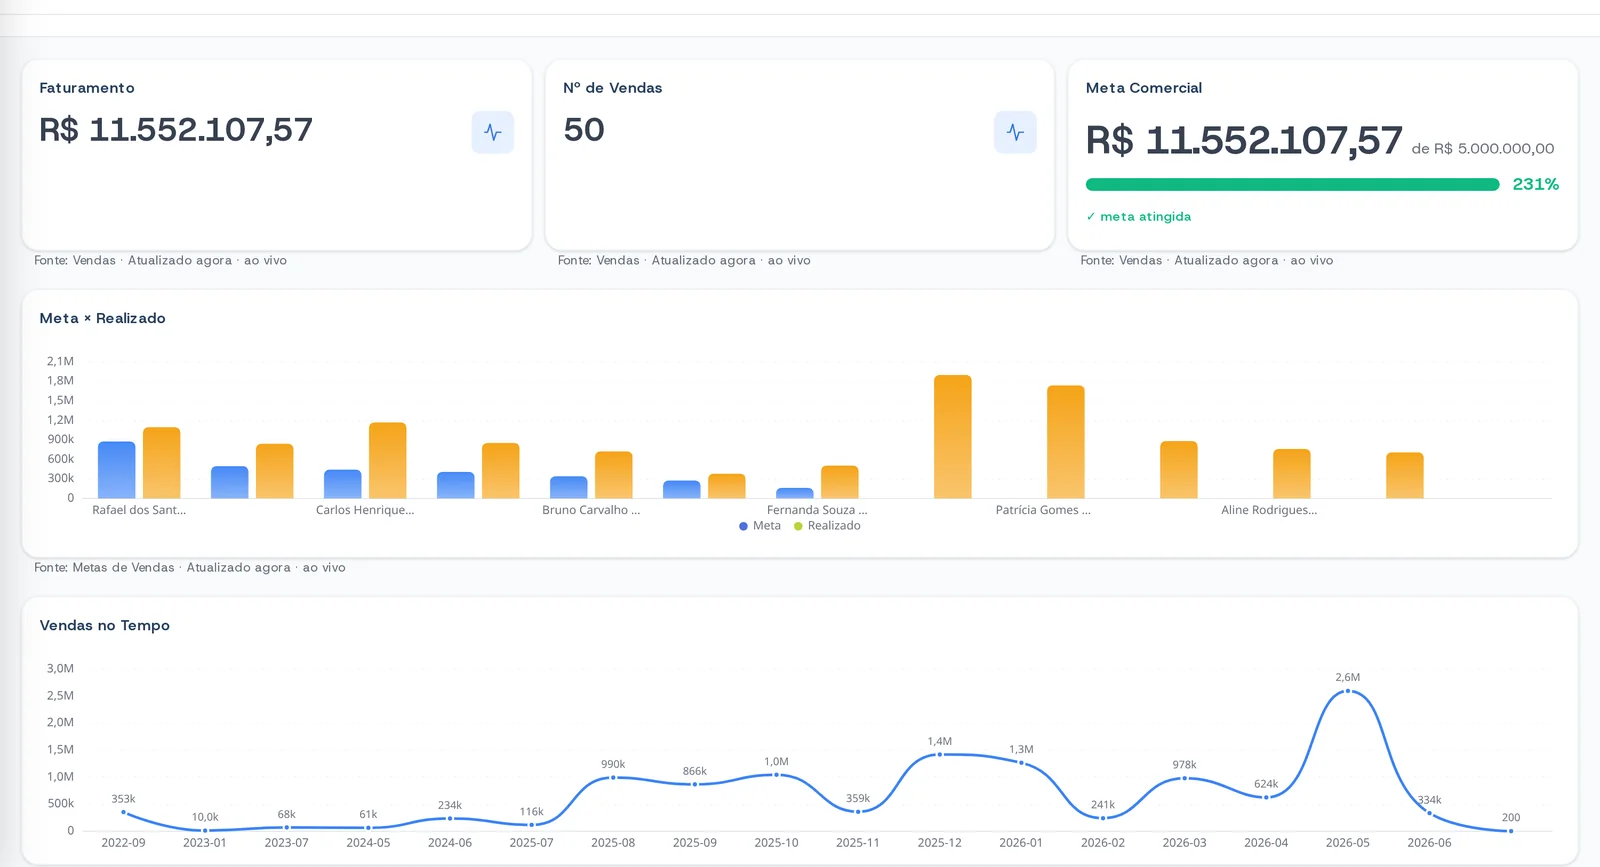The width and height of the screenshot is (1600, 867).
Task: Select the blue Meta bar for Bruno Carvalho ...
Action: click(x=569, y=487)
